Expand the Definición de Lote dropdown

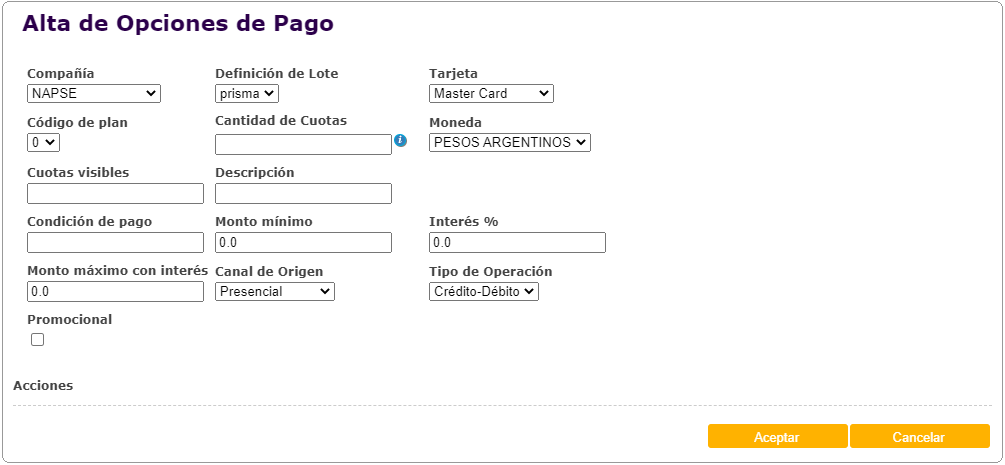coord(247,94)
